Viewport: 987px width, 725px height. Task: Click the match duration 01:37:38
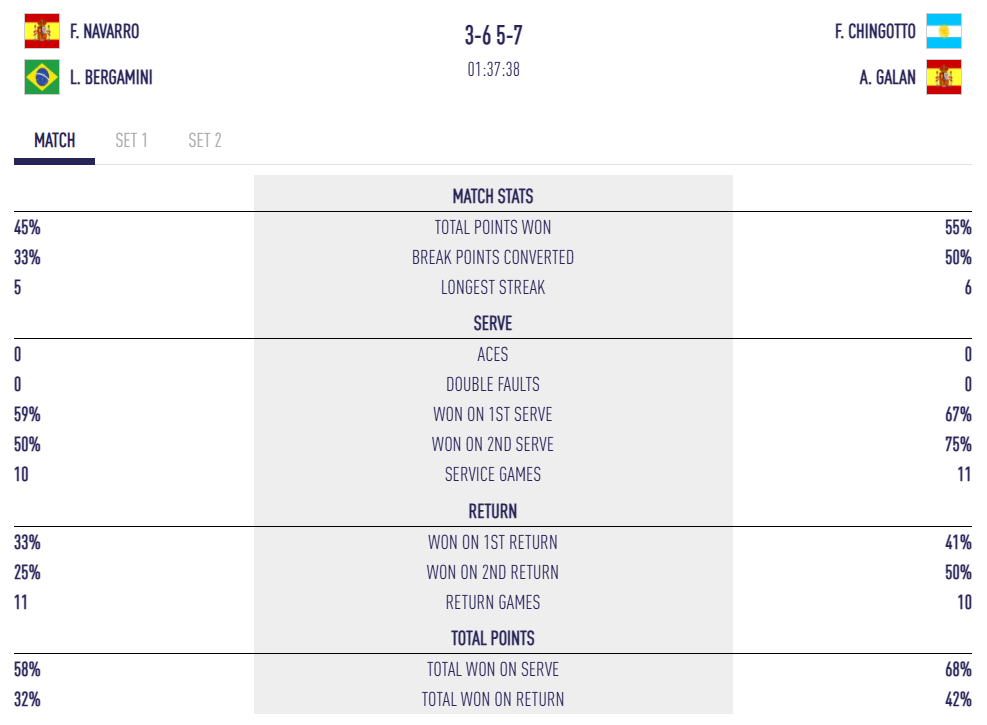pyautogui.click(x=493, y=70)
